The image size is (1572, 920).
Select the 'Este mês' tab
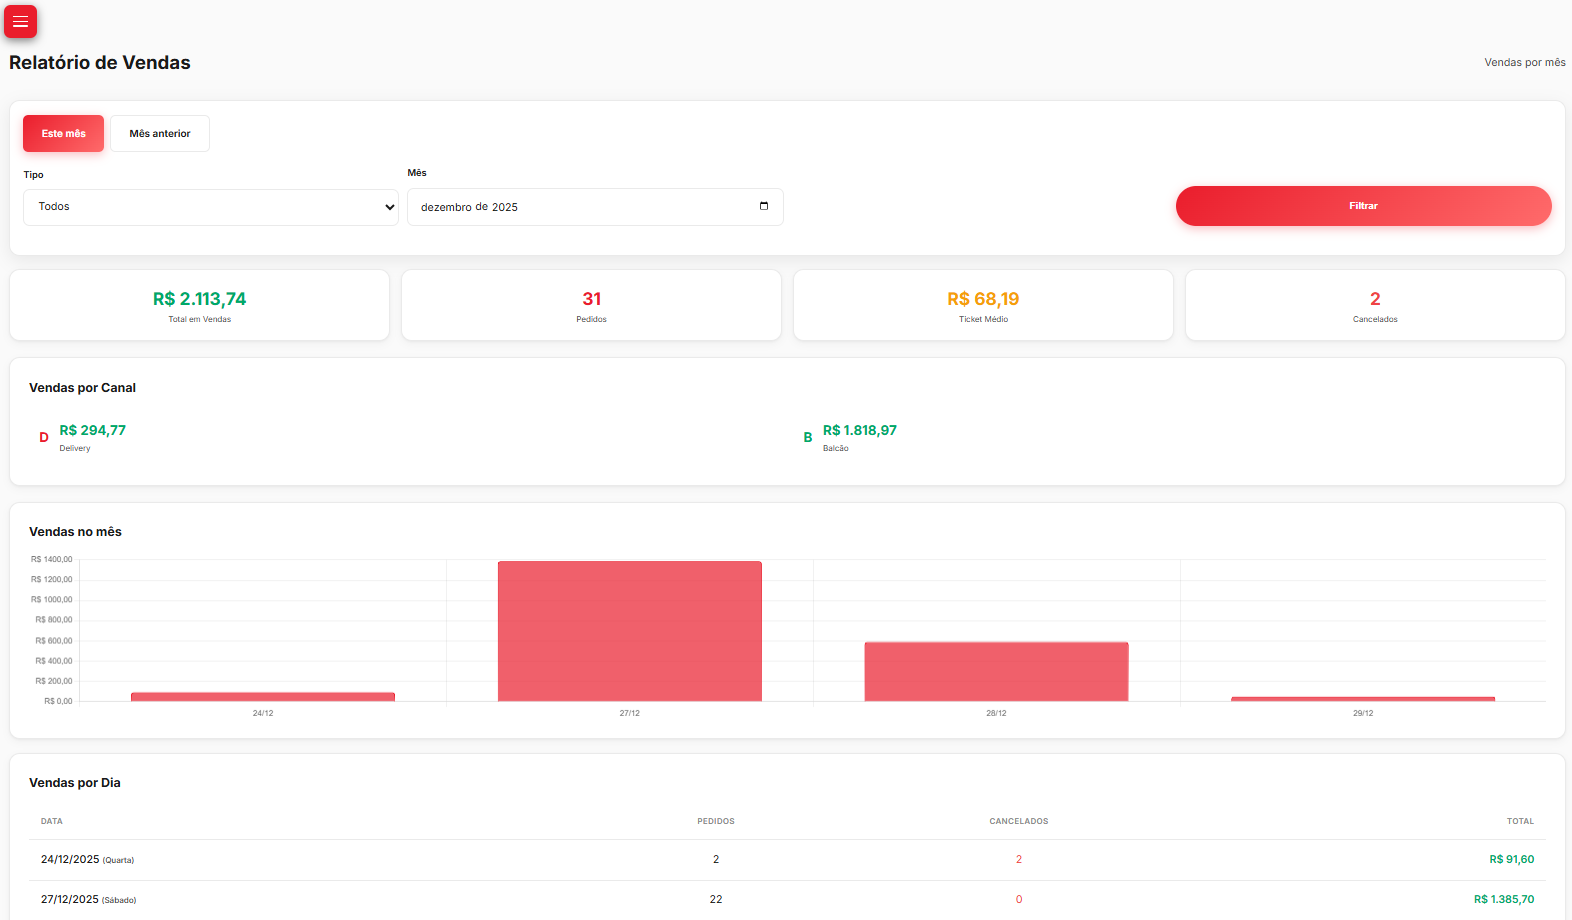click(63, 133)
